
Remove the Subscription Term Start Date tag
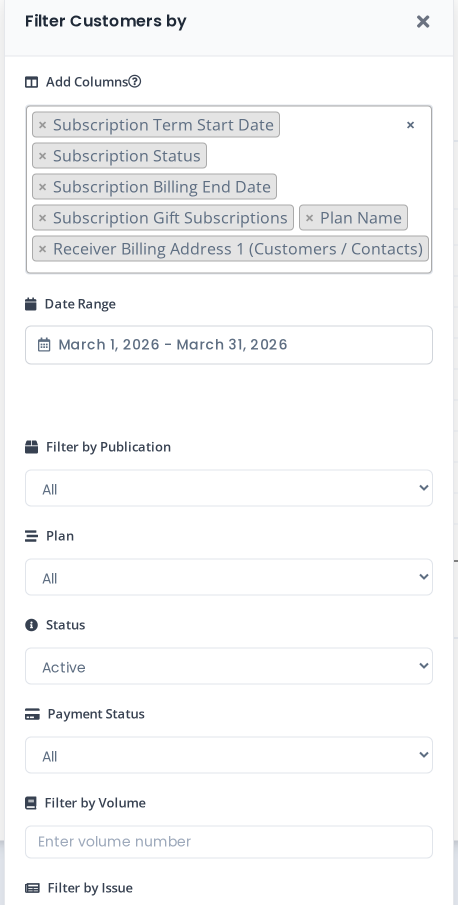point(42,125)
